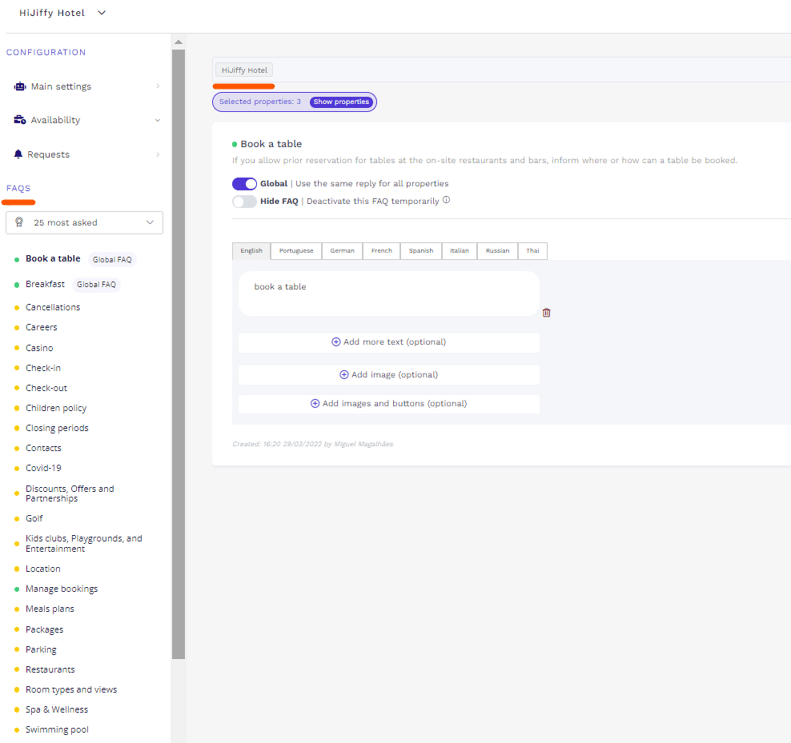This screenshot has width=791, height=743.
Task: Click the book a table reply text field
Action: pos(388,293)
